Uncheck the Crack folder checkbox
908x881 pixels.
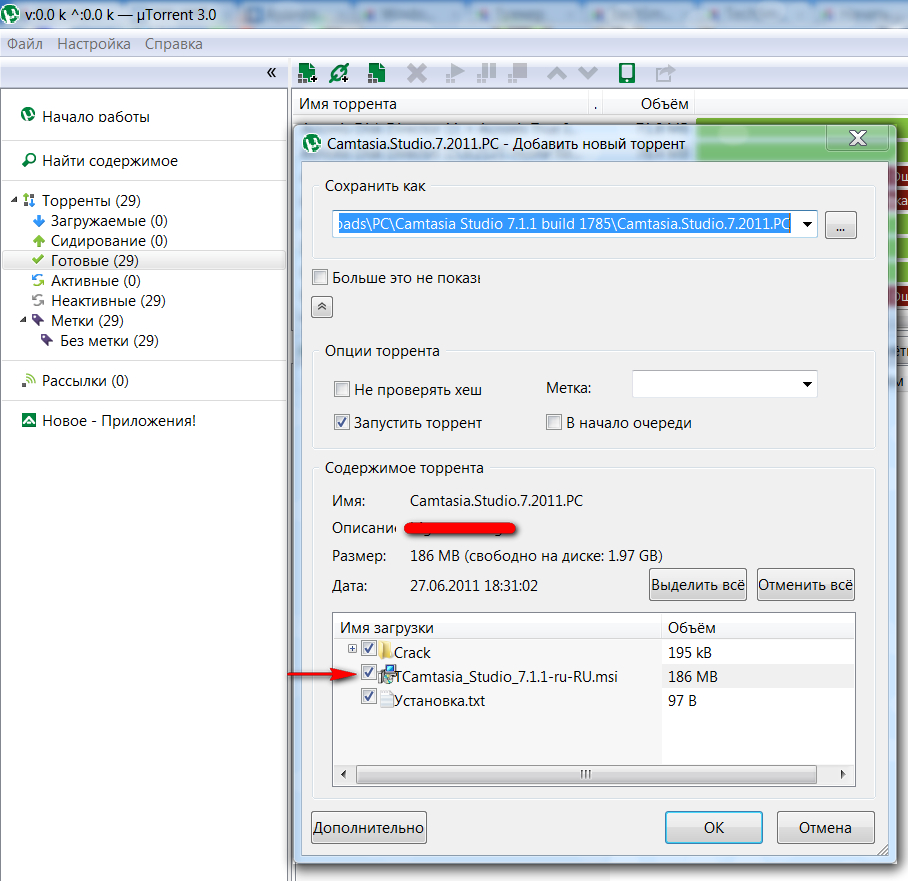click(x=369, y=648)
